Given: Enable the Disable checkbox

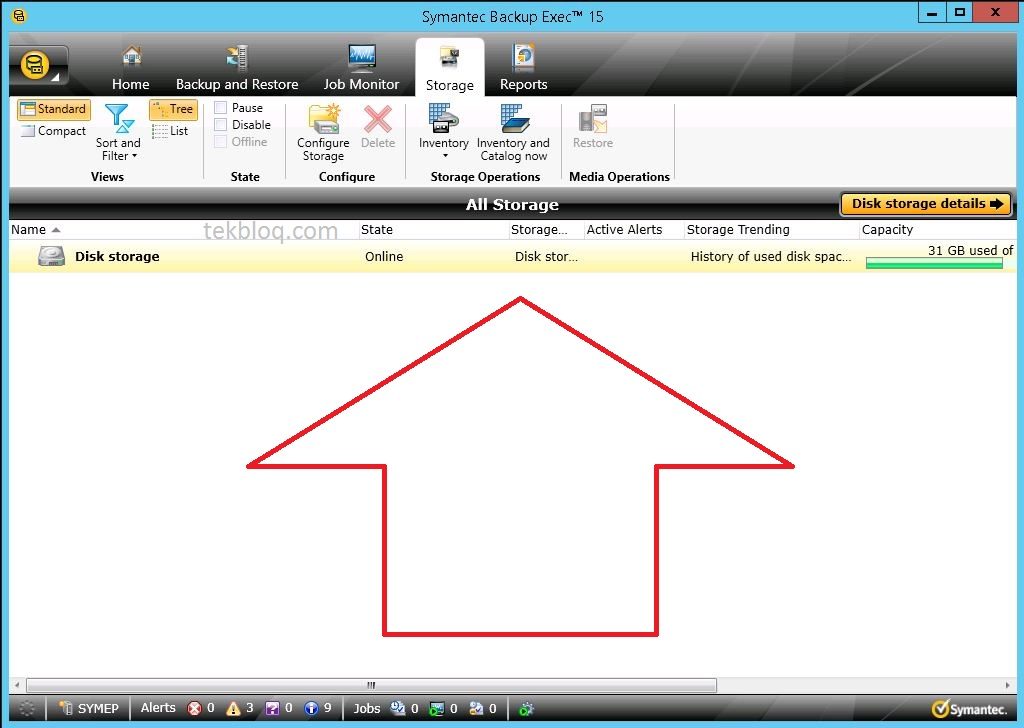Looking at the screenshot, I should 221,125.
